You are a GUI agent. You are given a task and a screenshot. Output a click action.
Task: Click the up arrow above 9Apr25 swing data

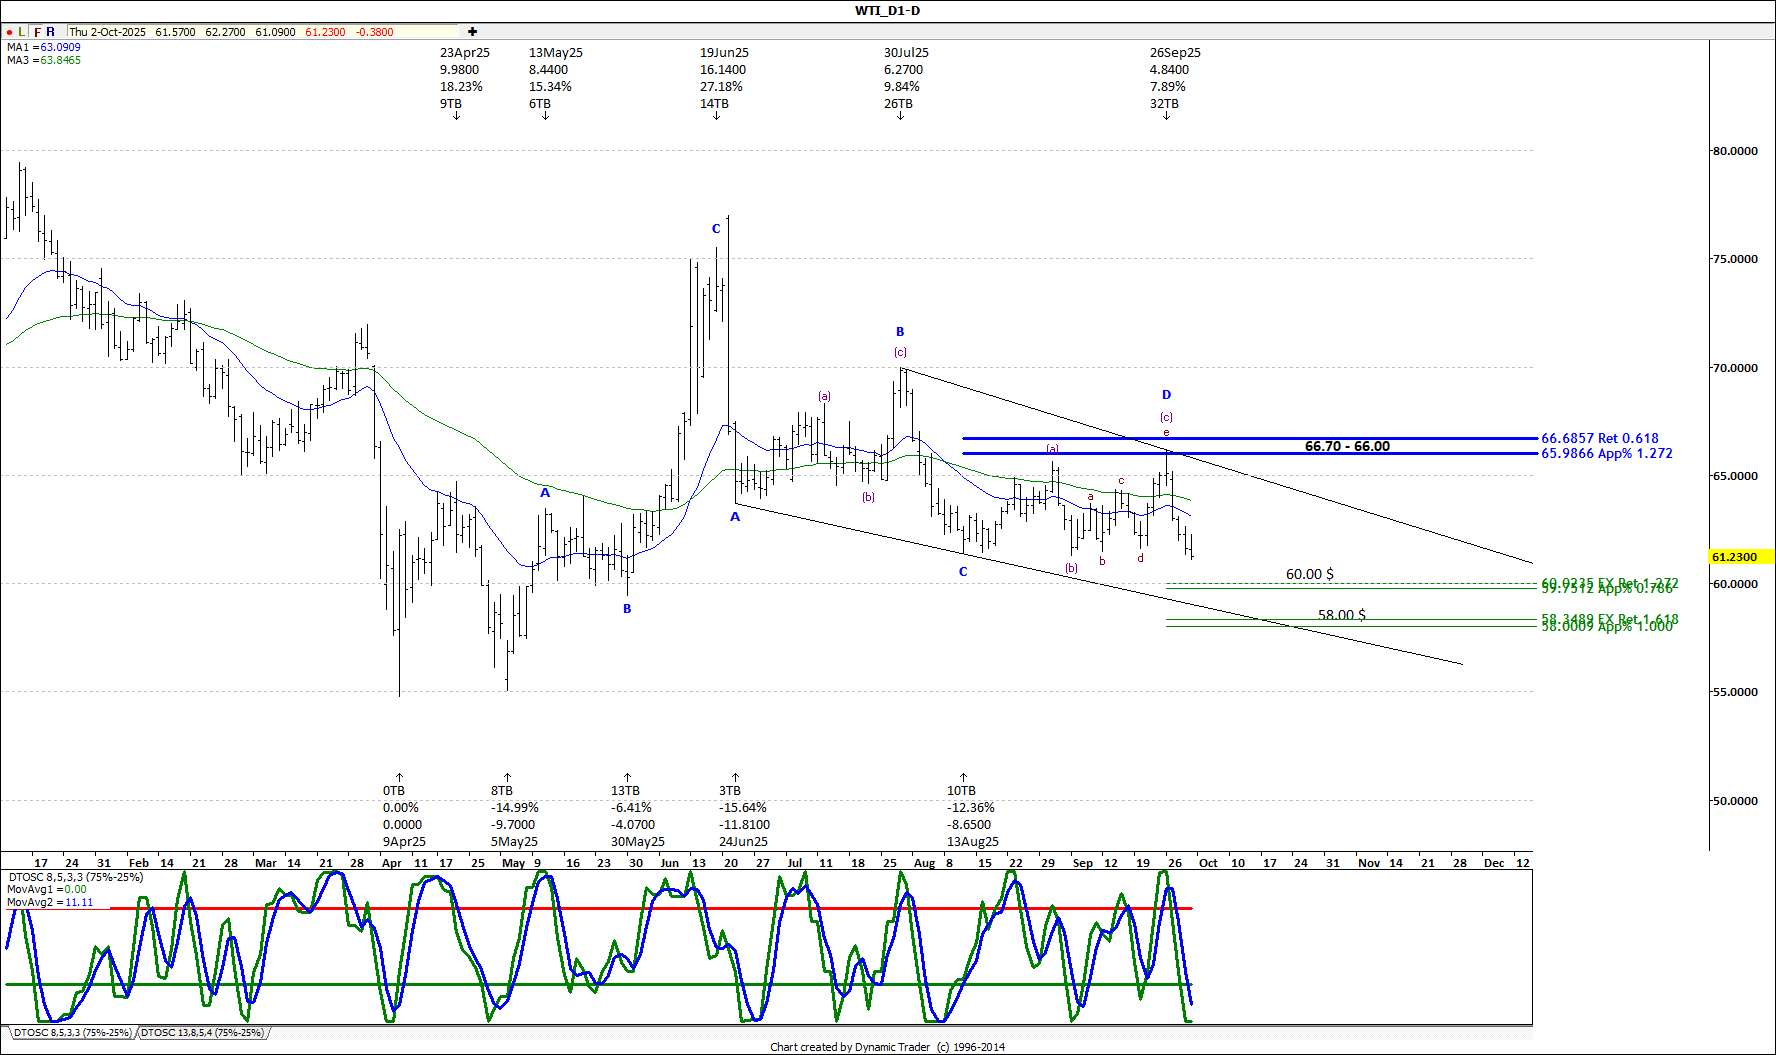(x=400, y=776)
